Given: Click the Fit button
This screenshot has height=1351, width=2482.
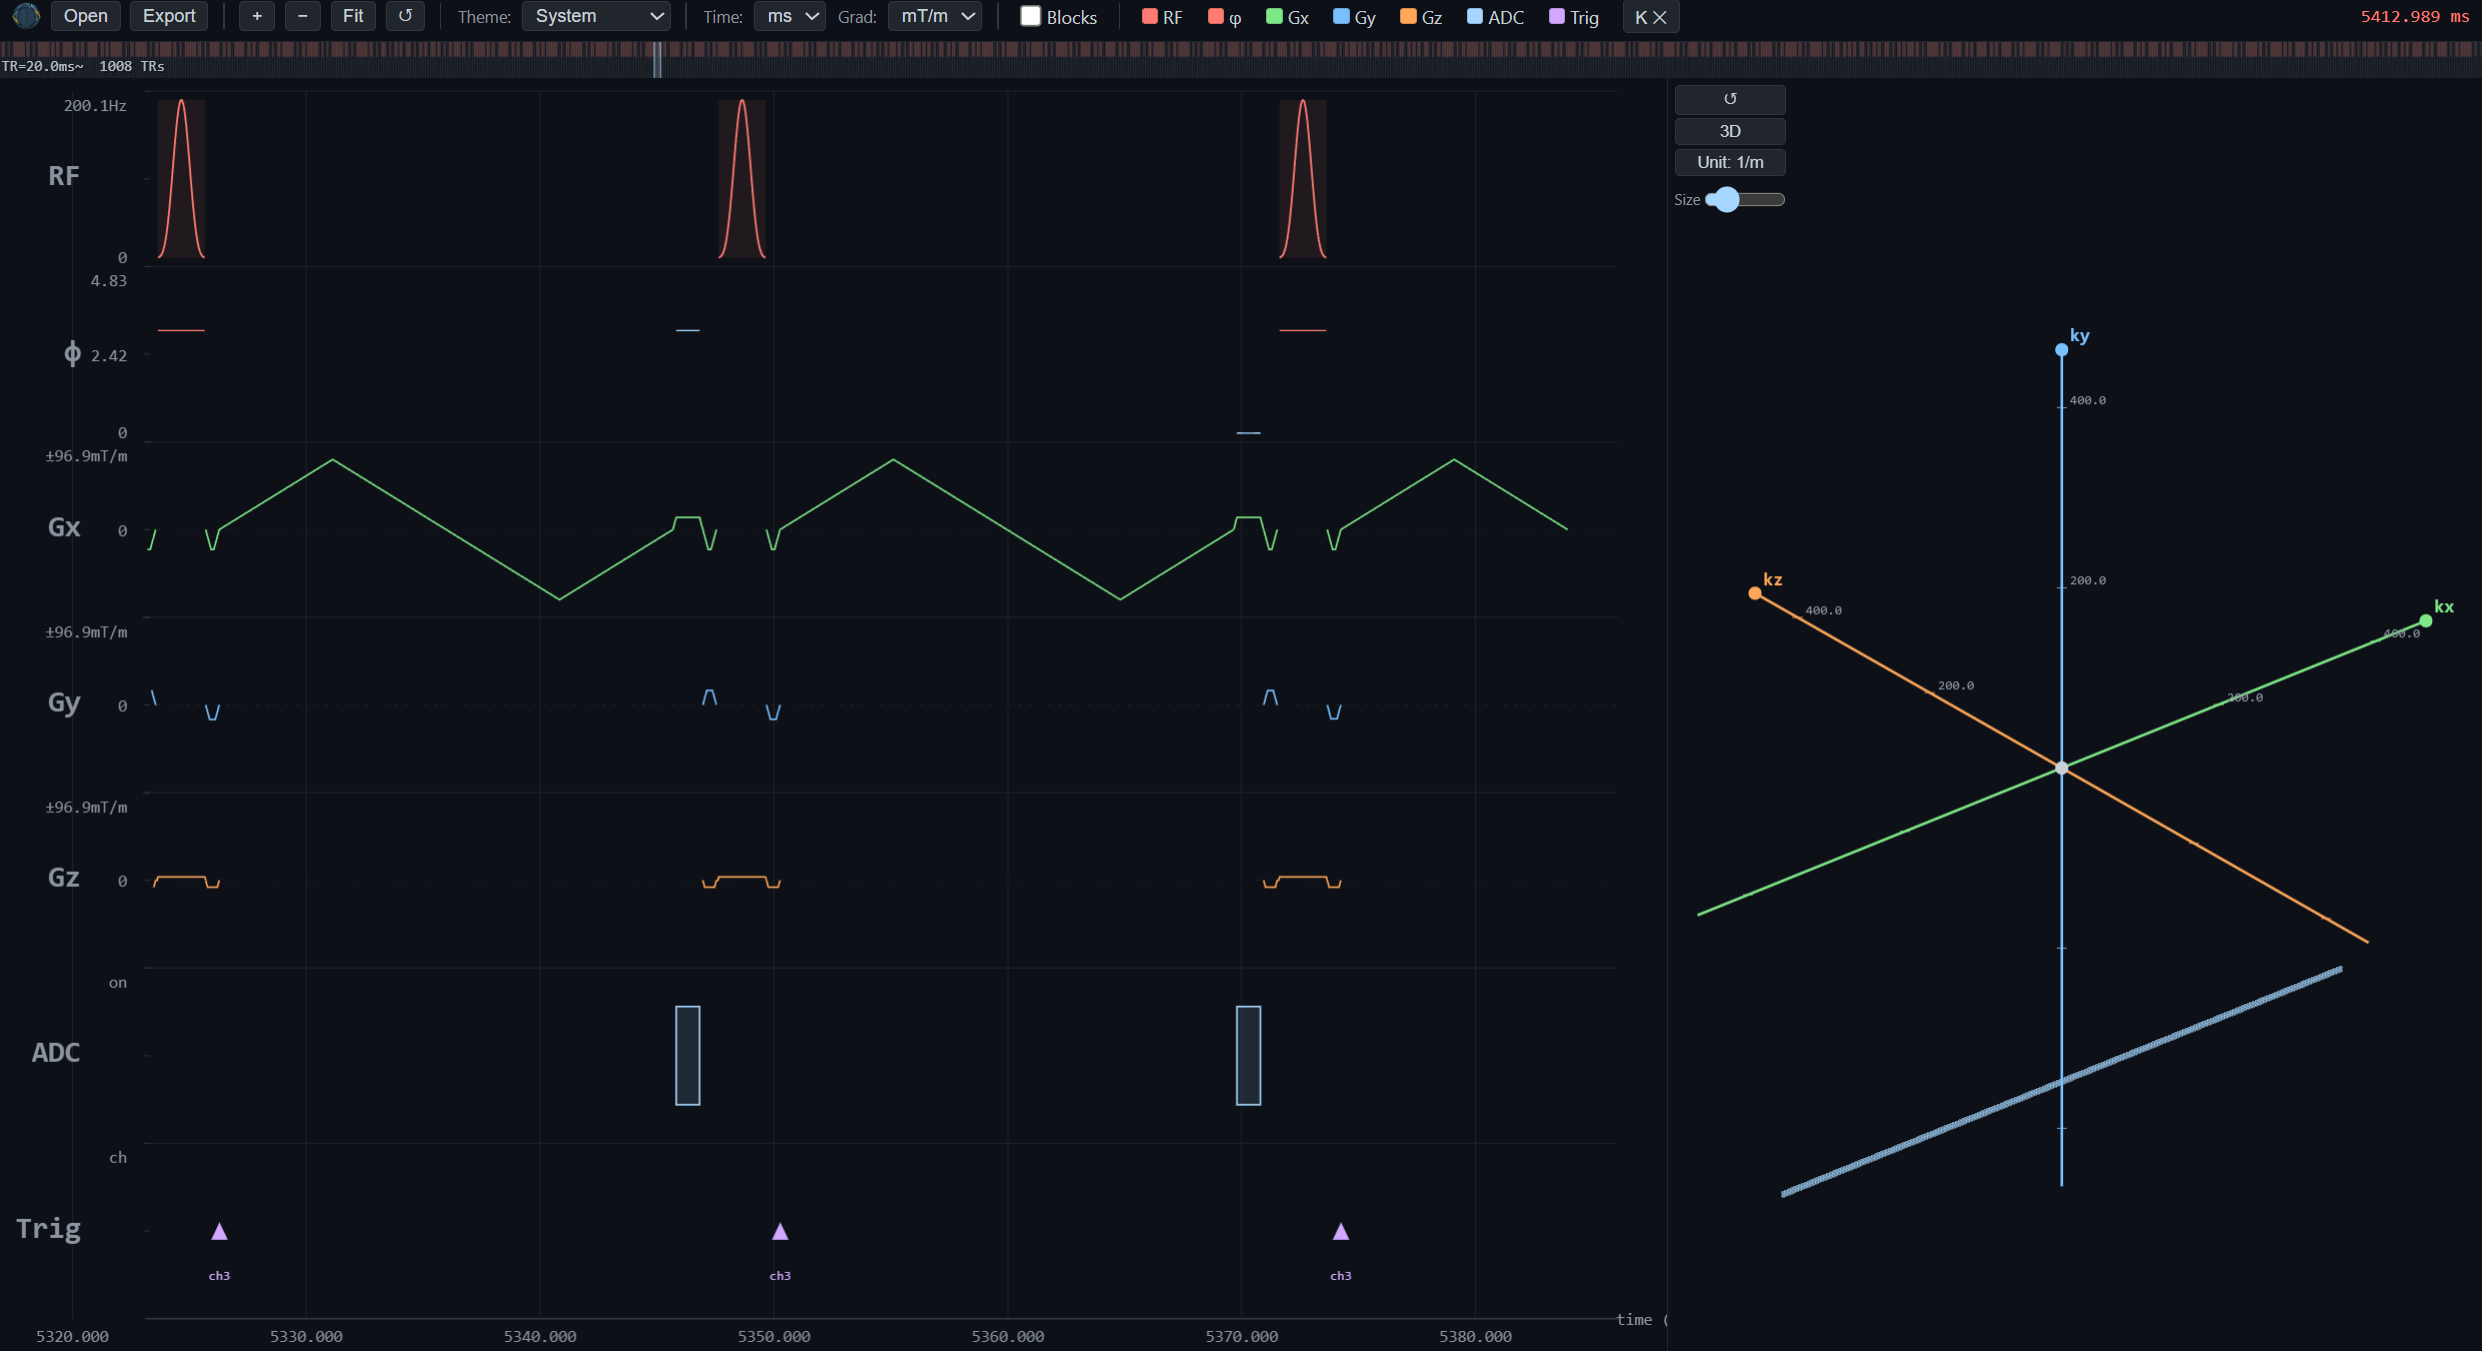Looking at the screenshot, I should pyautogui.click(x=353, y=16).
